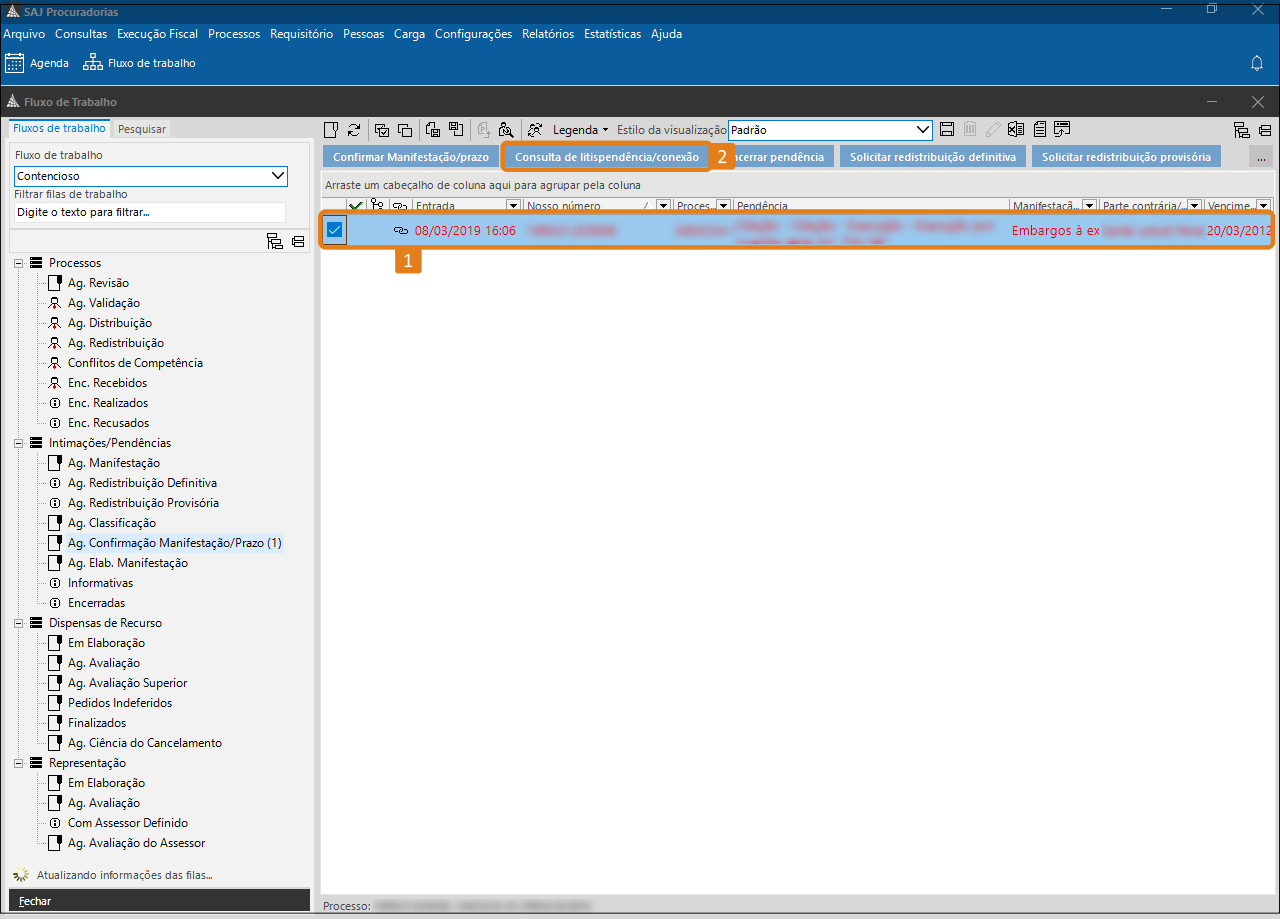
Task: Save the current visualization style
Action: (x=947, y=130)
